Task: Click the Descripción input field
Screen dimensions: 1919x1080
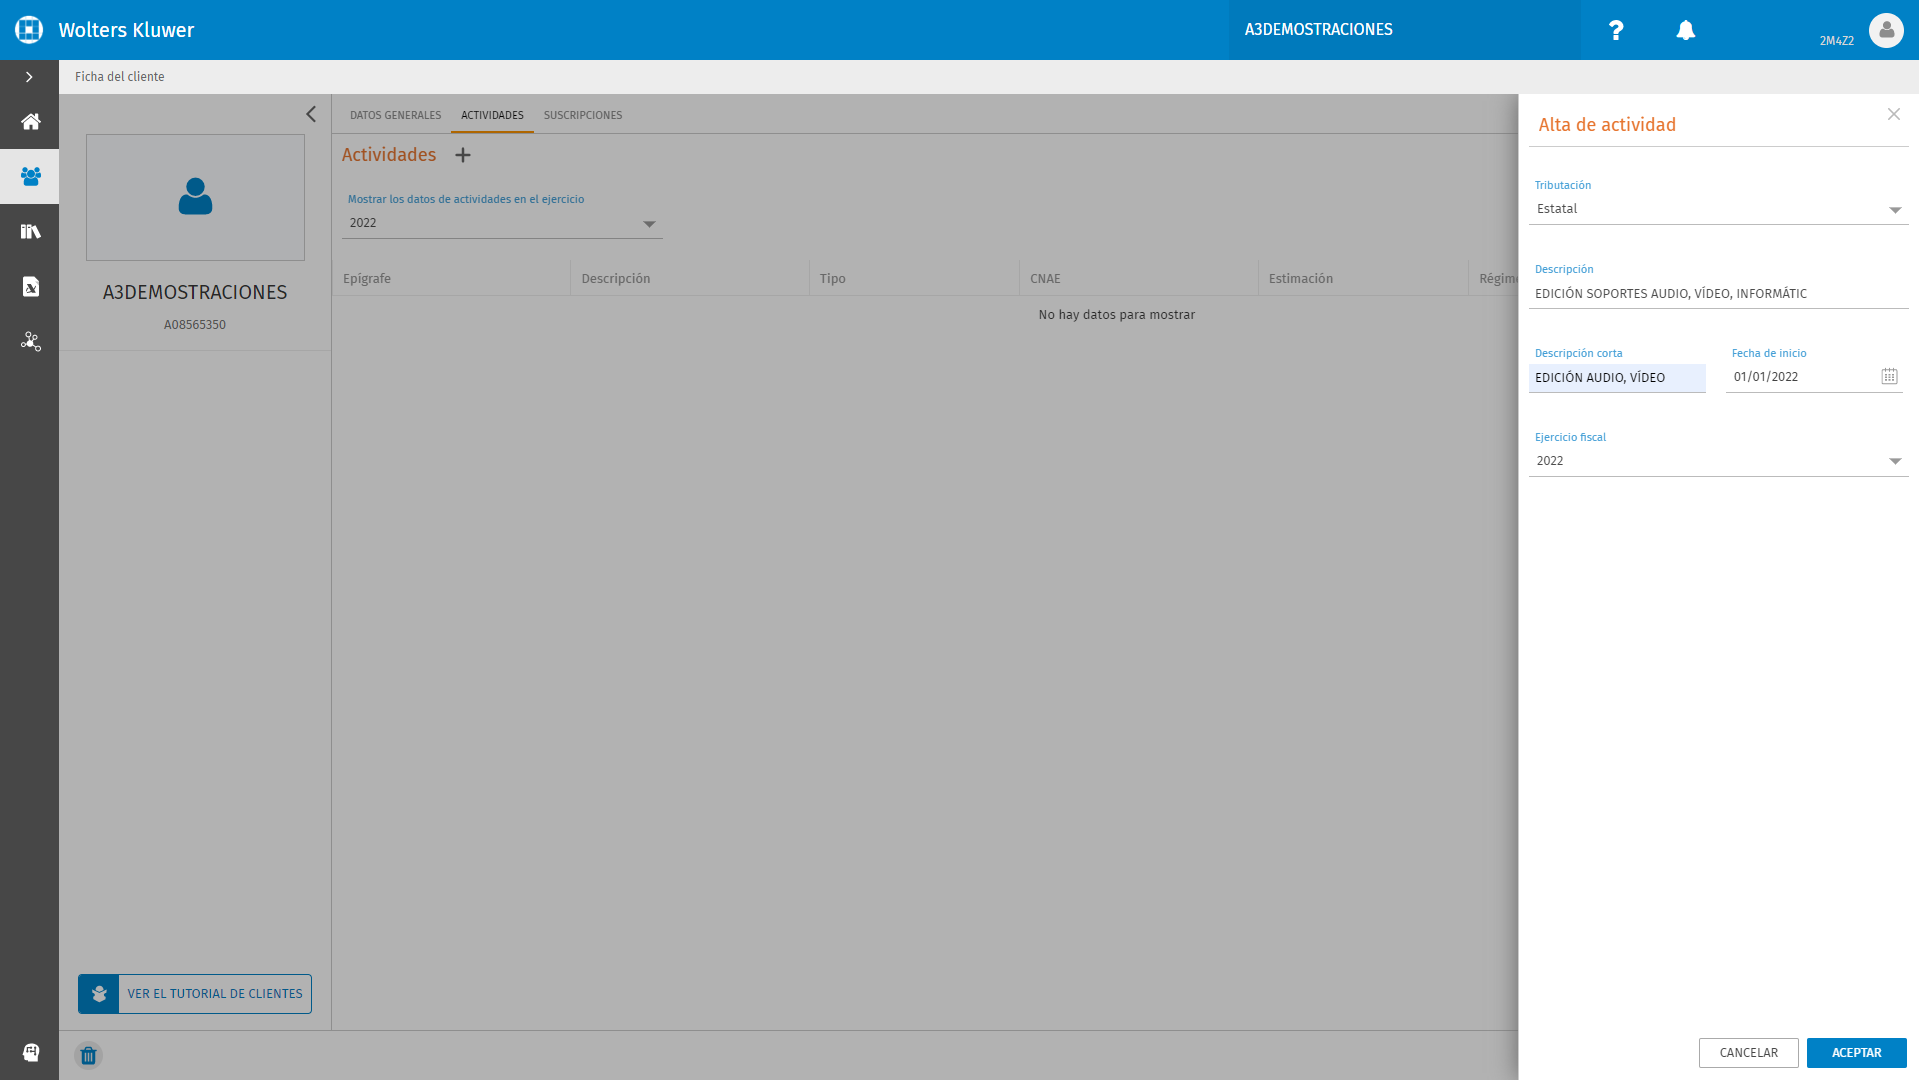Action: point(1718,294)
